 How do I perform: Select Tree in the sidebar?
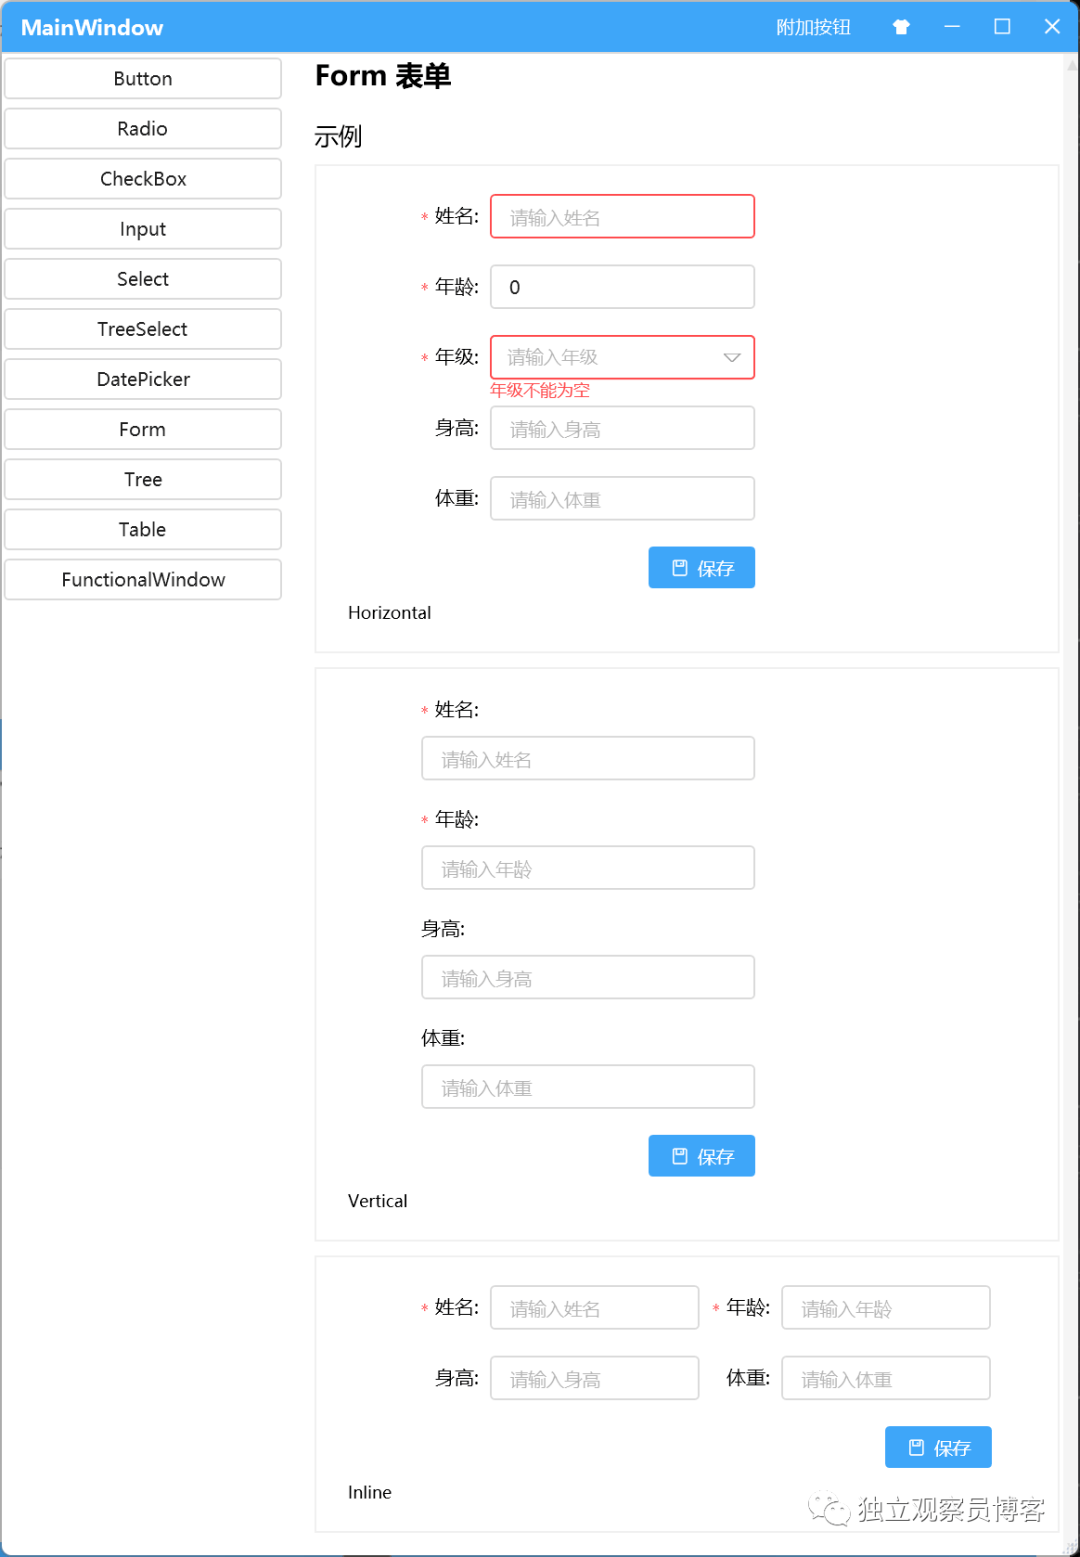coord(142,479)
